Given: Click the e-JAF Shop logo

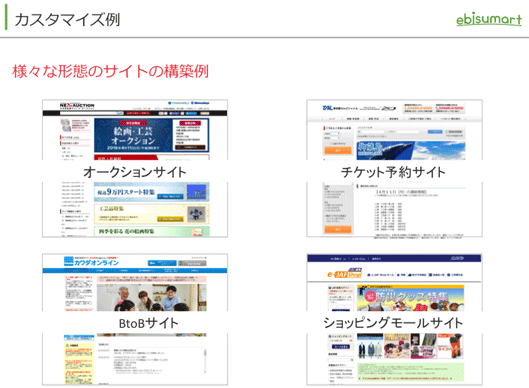Looking at the screenshot, I should point(344,273).
